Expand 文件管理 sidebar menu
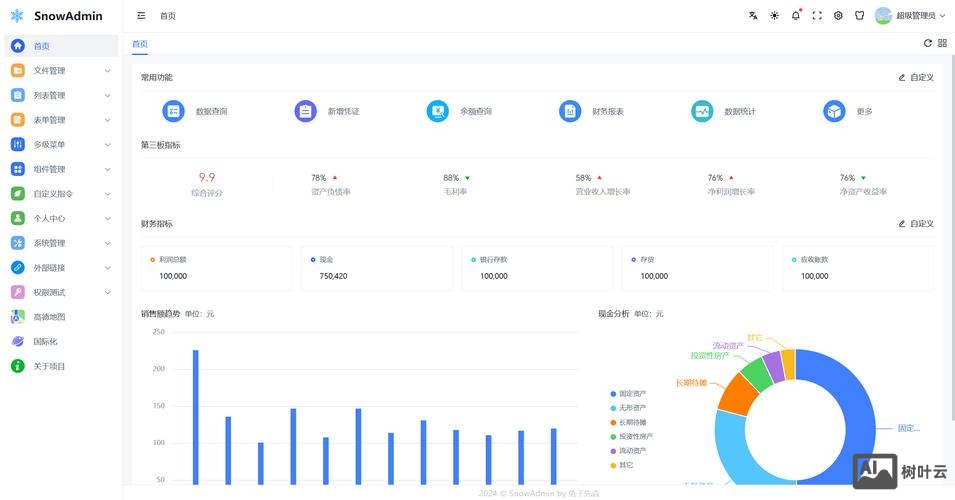955x500 pixels. pyautogui.click(x=62, y=71)
